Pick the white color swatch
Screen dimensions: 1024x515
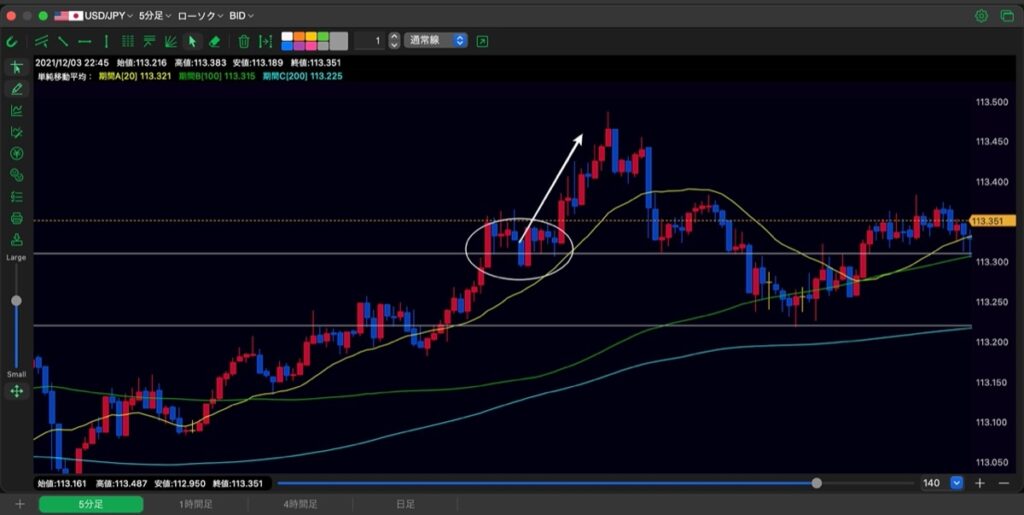coord(287,37)
